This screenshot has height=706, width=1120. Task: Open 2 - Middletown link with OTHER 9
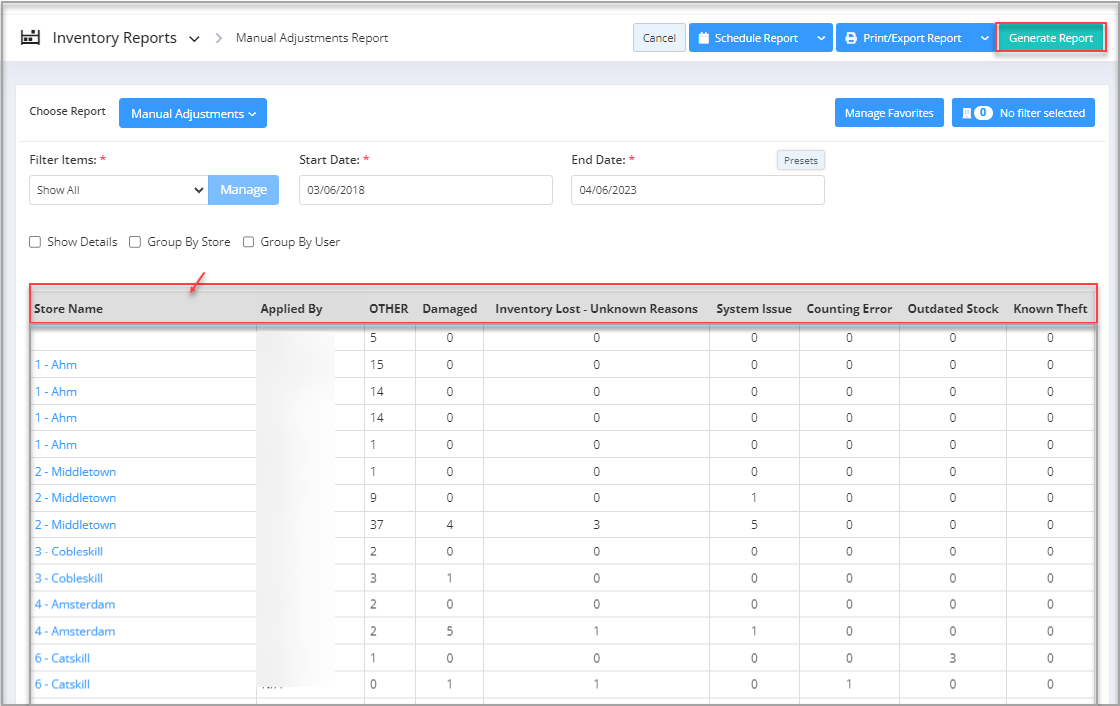click(x=75, y=498)
